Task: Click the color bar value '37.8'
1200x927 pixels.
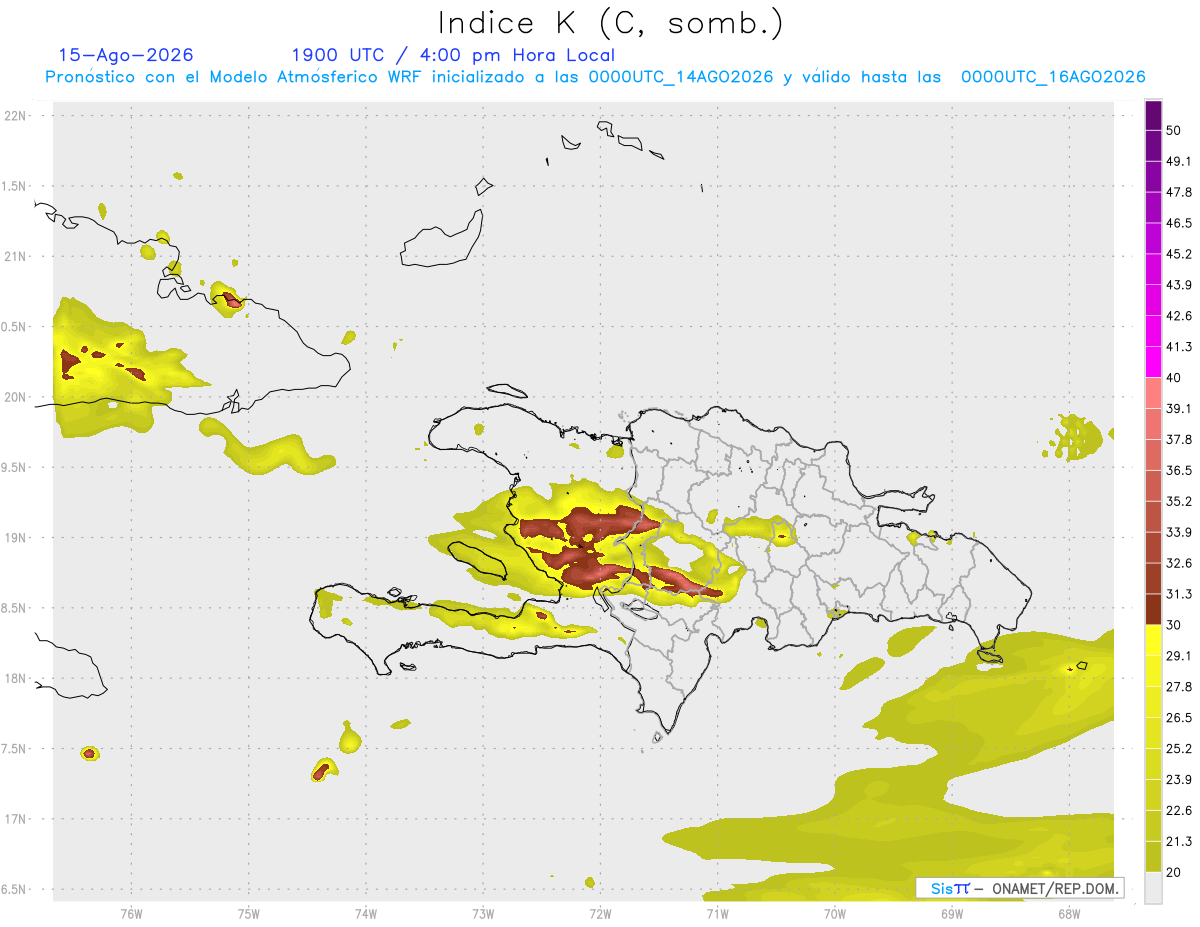Action: pos(1178,439)
